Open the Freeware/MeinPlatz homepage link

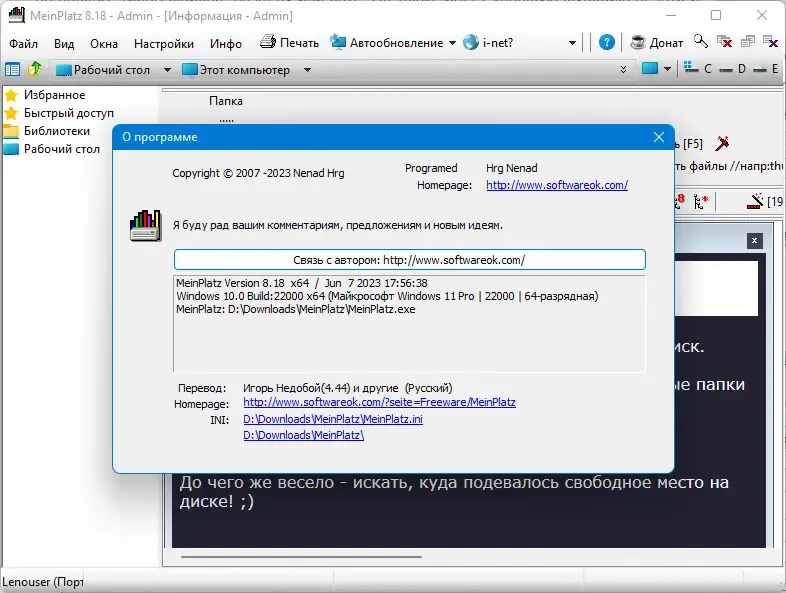379,402
